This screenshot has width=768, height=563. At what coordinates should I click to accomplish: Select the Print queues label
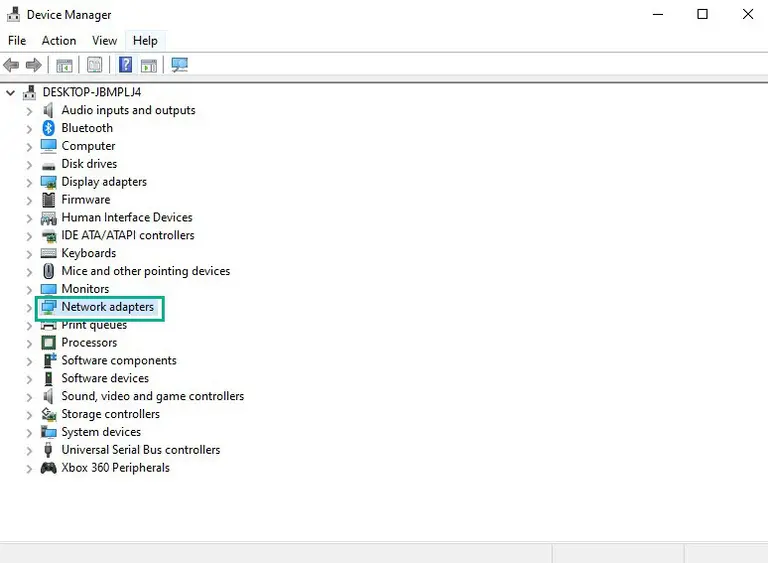coord(94,325)
